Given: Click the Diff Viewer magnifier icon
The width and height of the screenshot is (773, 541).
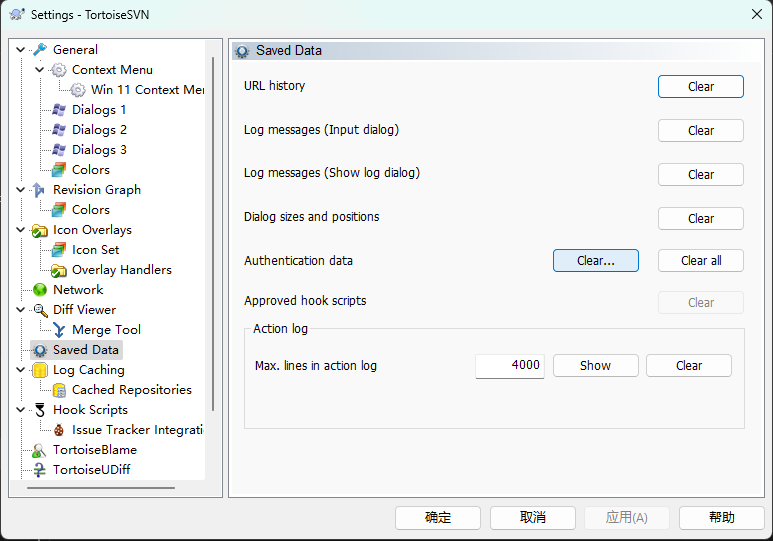Looking at the screenshot, I should tap(39, 310).
